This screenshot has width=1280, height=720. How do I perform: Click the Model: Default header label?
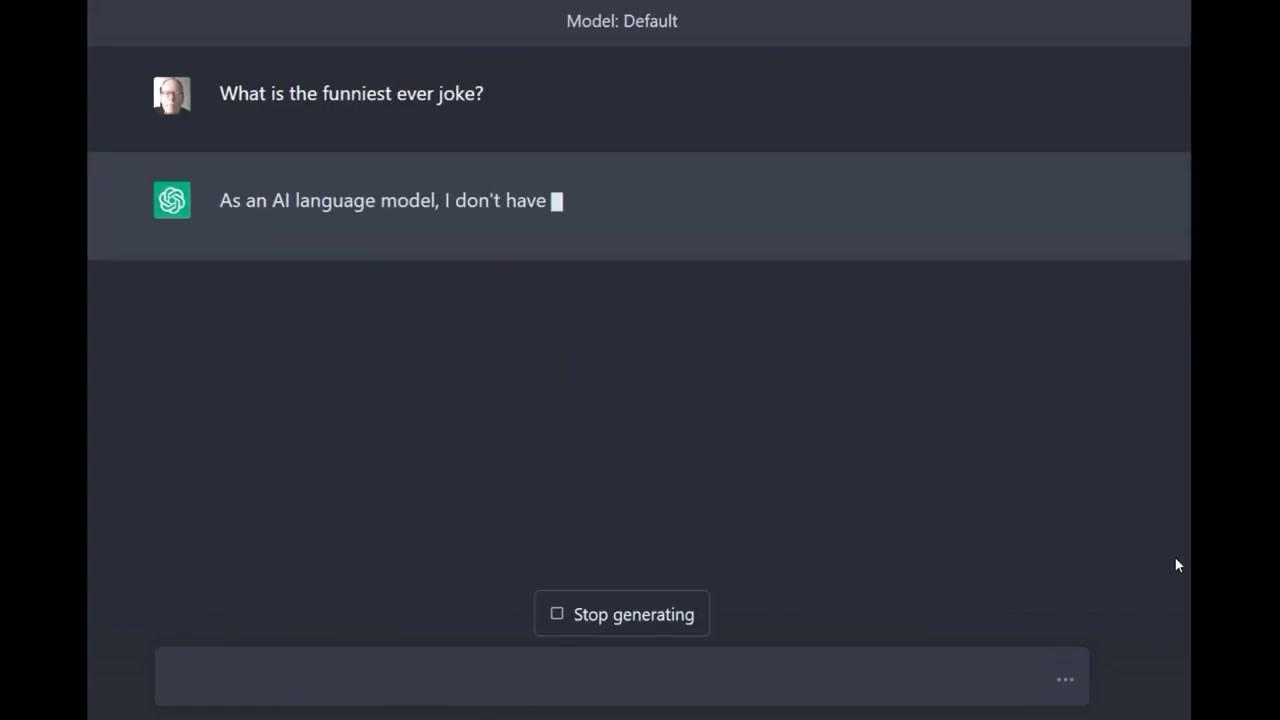pyautogui.click(x=622, y=21)
